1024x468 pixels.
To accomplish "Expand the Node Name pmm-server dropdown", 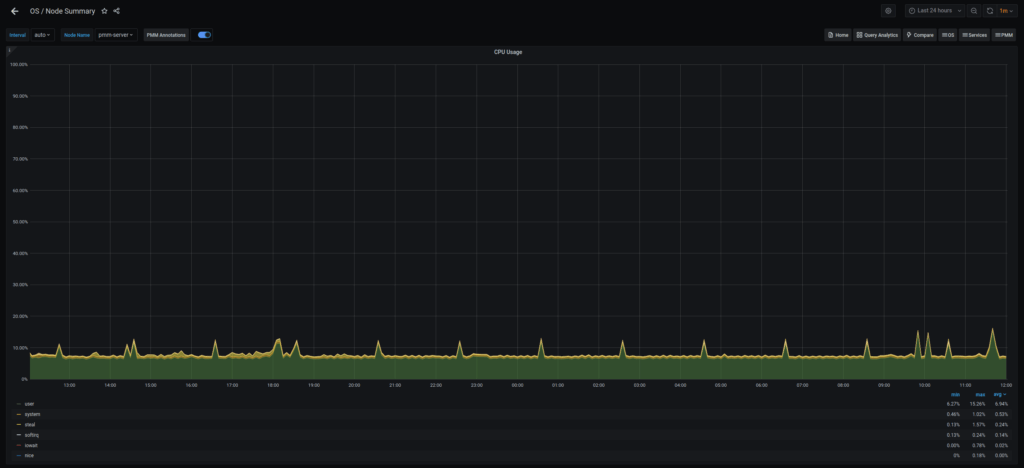I will (116, 35).
